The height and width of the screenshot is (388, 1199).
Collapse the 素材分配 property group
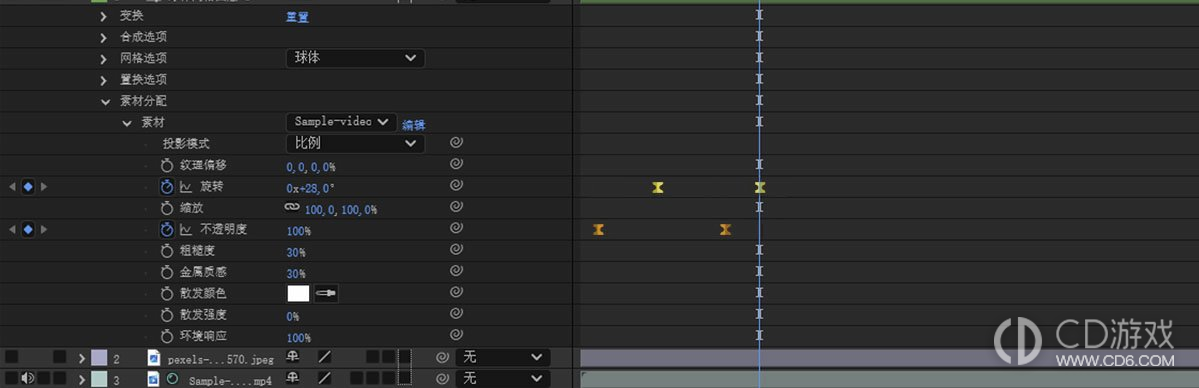pos(105,102)
